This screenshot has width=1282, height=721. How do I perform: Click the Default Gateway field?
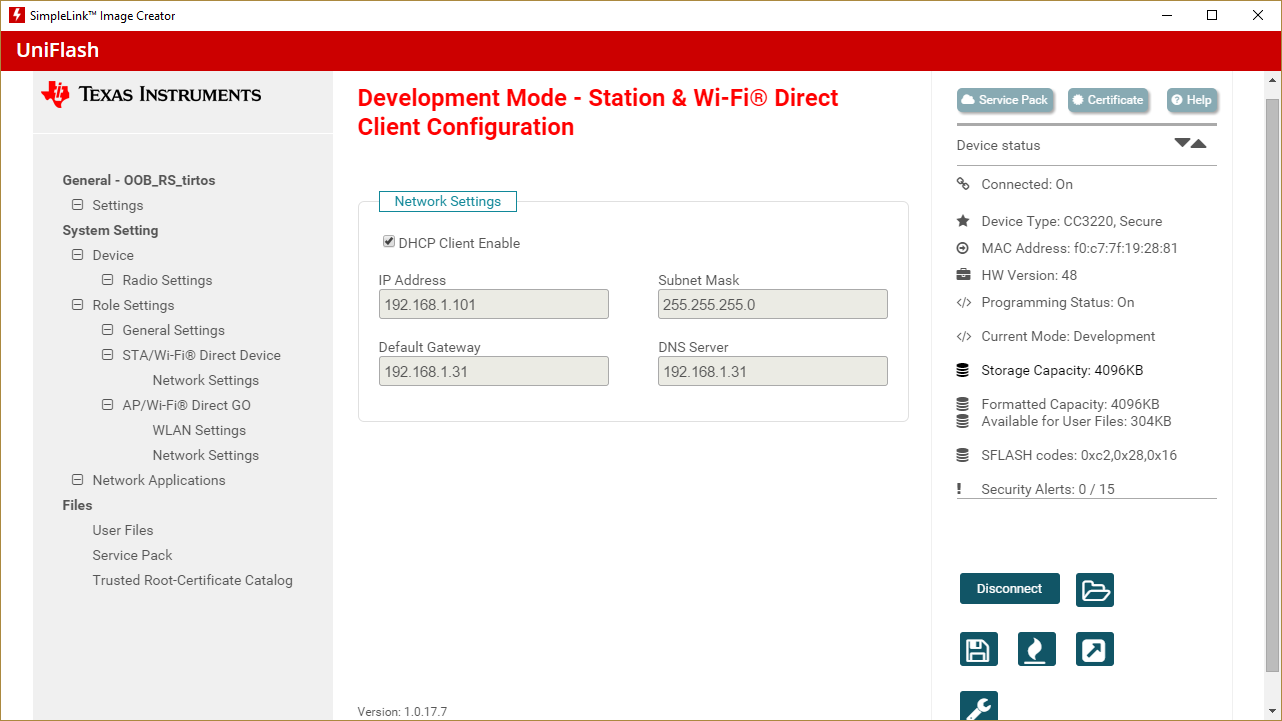tap(494, 371)
